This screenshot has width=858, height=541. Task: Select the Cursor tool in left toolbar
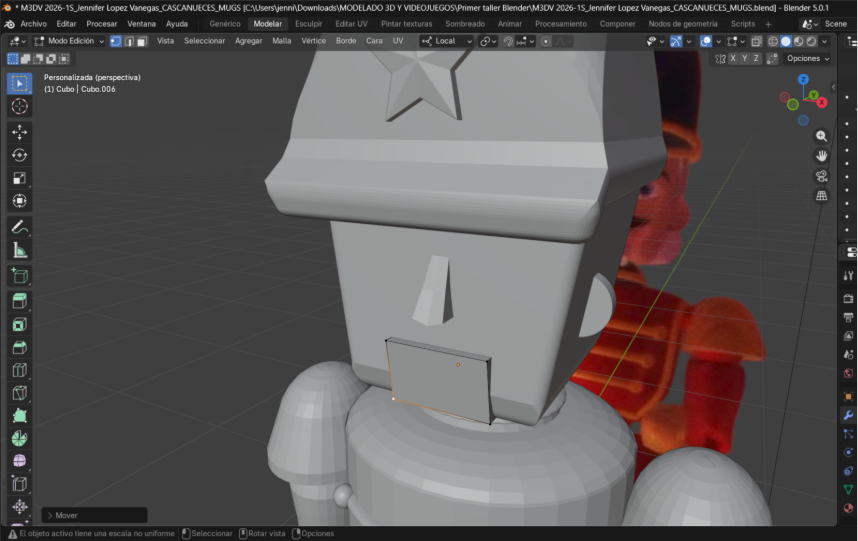pyautogui.click(x=19, y=106)
